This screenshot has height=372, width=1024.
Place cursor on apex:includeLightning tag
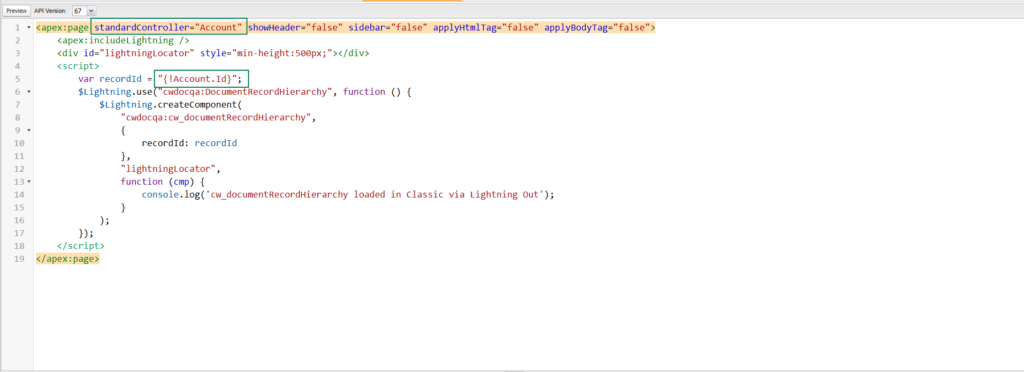[x=123, y=40]
